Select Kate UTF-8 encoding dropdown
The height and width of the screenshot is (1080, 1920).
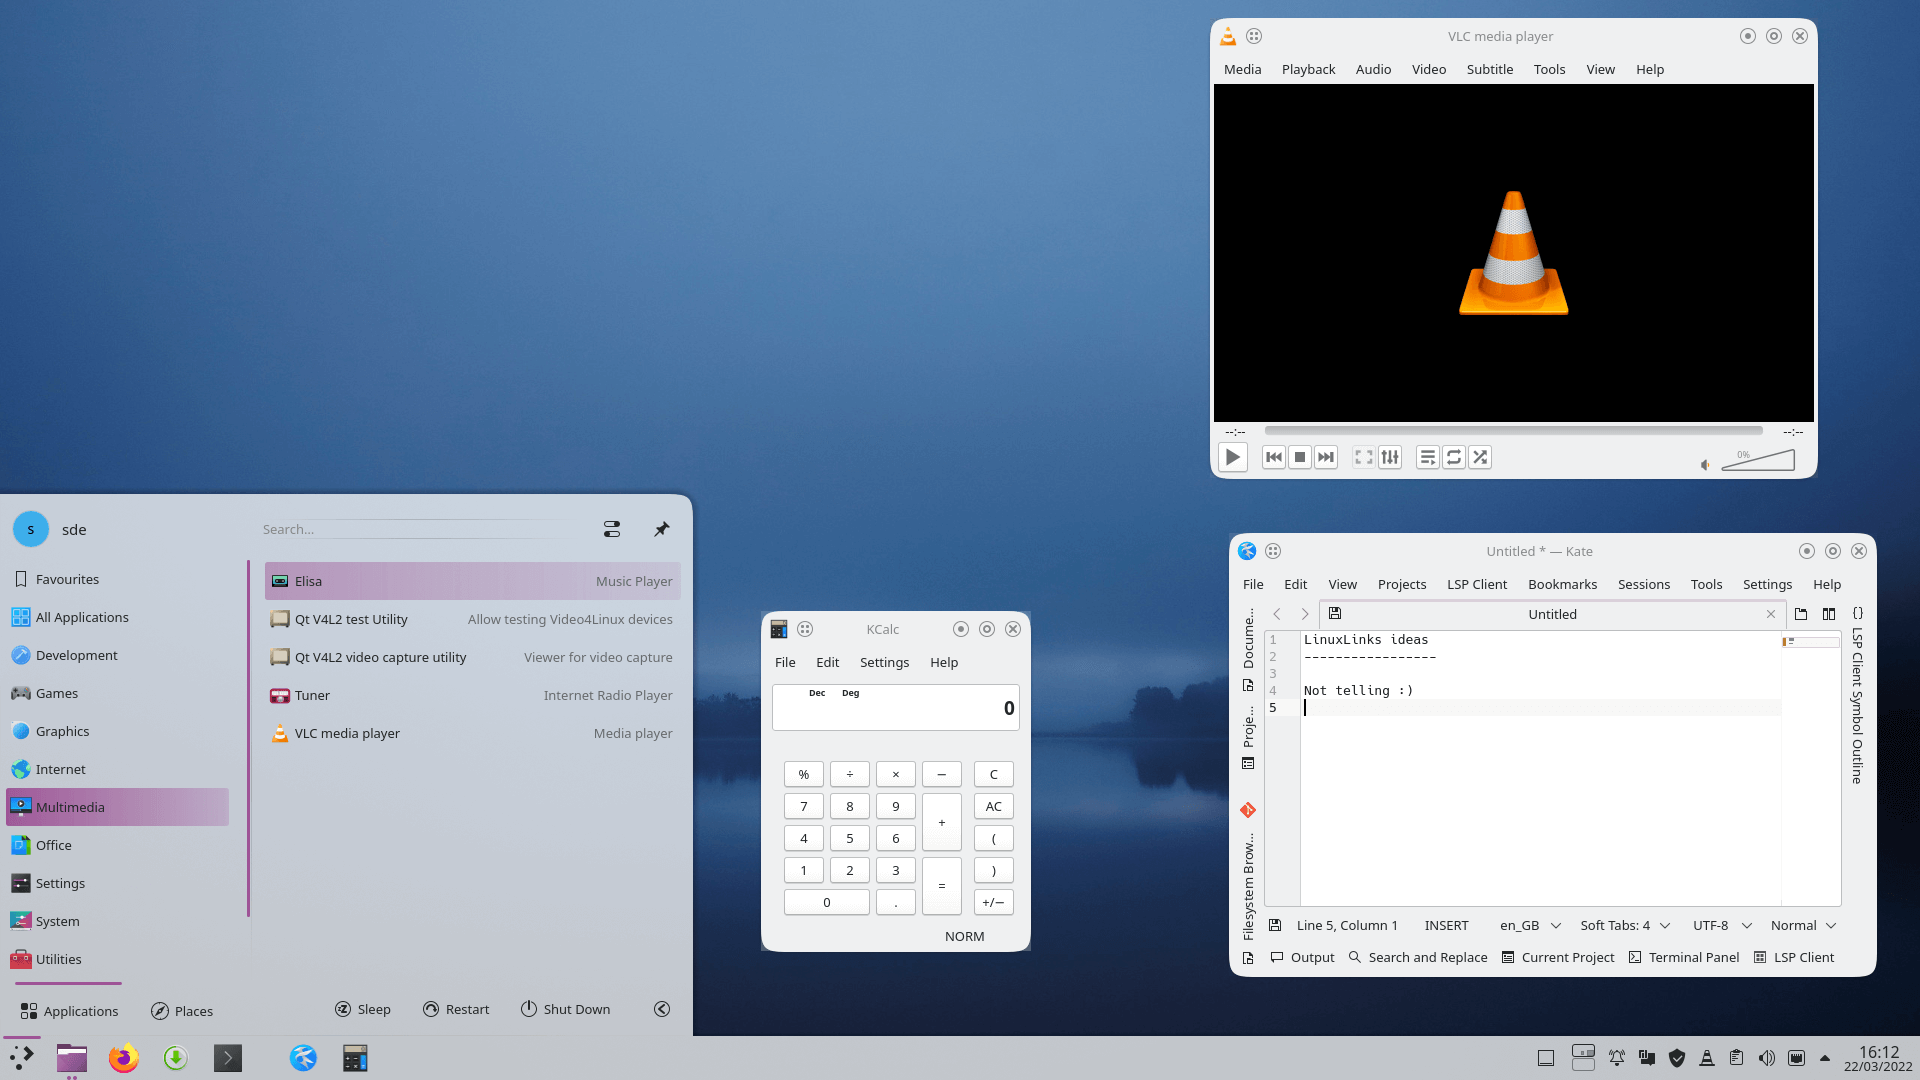1718,924
